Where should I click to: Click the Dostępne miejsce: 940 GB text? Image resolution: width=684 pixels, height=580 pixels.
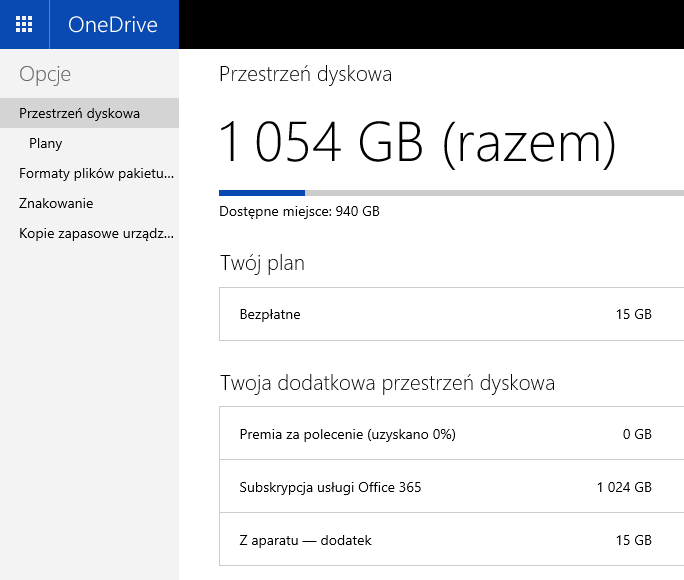pos(299,211)
